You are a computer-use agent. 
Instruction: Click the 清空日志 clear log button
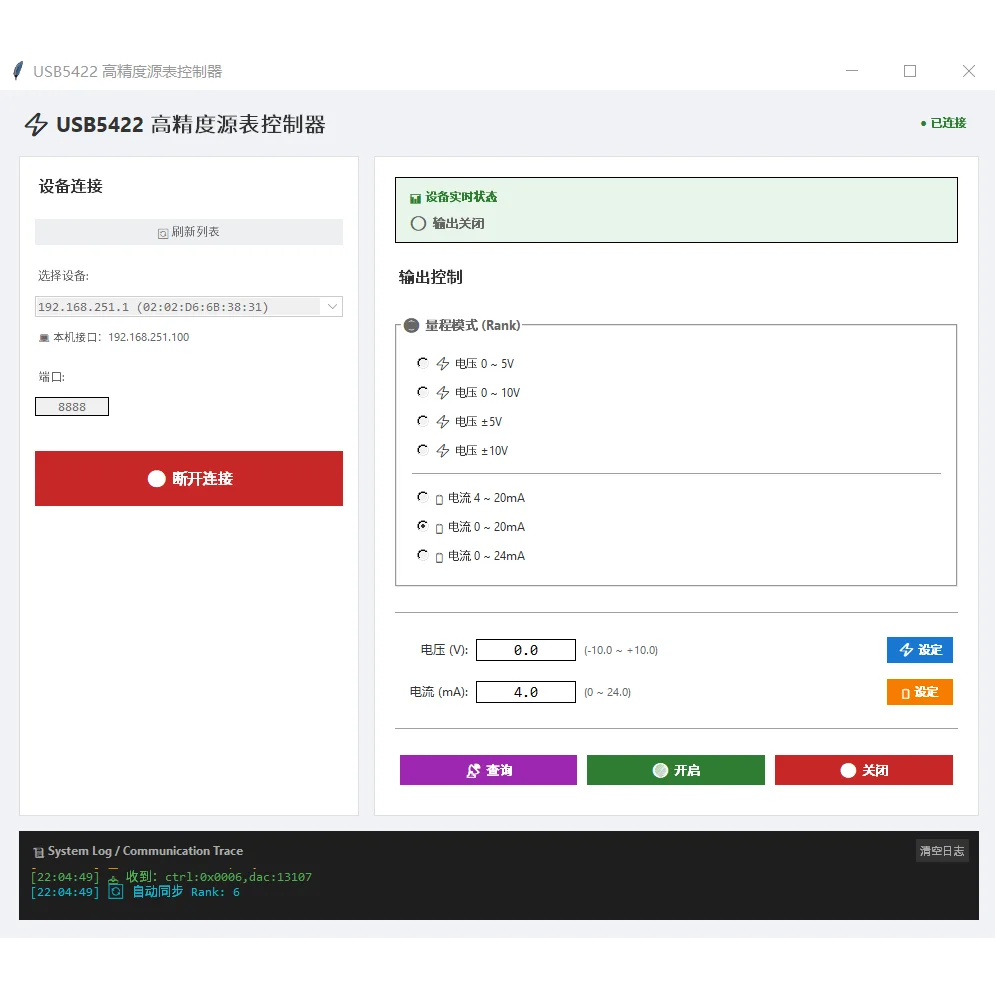point(942,851)
